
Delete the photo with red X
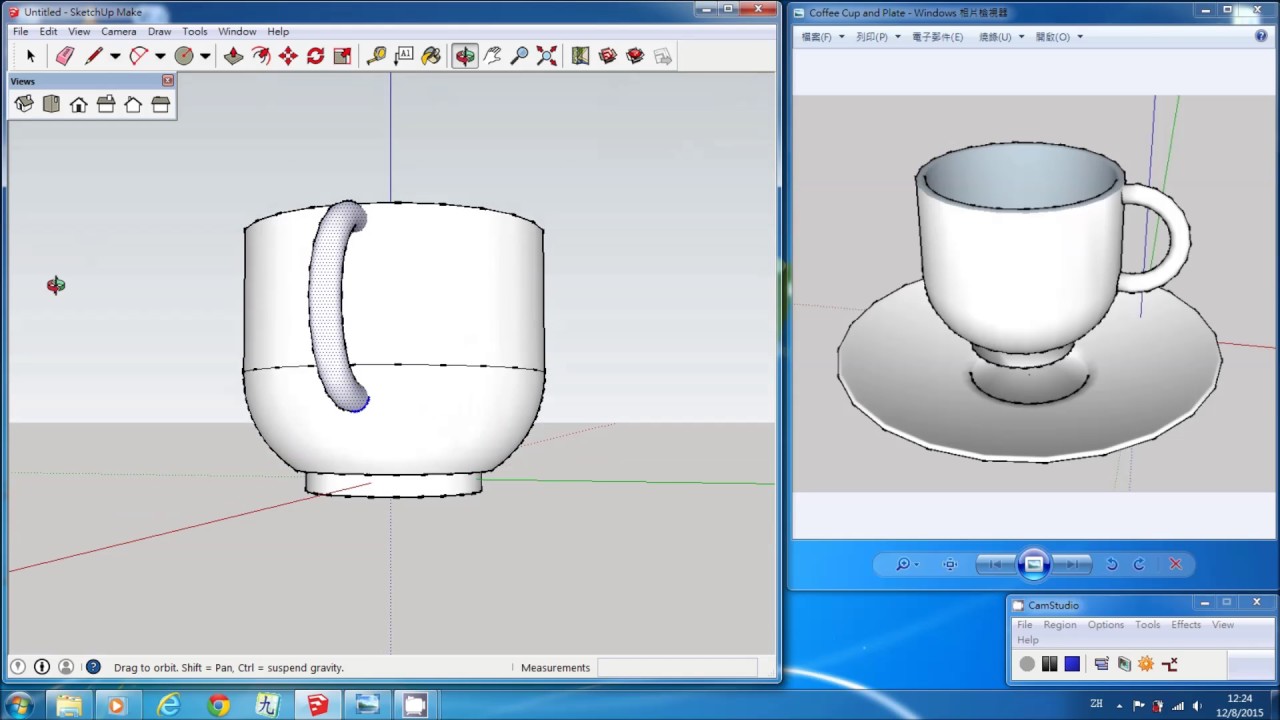point(1175,564)
